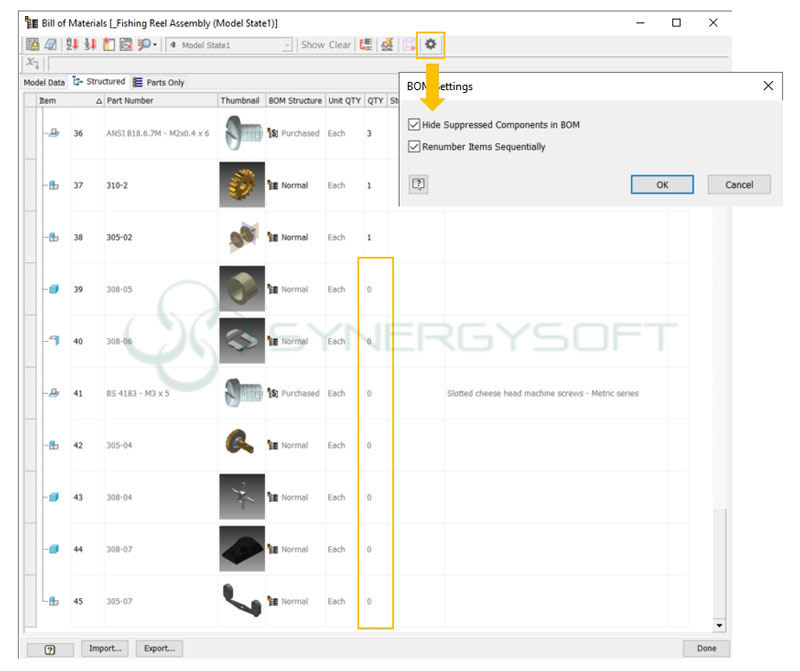Open the Model State1 dropdown
Screen dimensions: 800x671
point(288,45)
